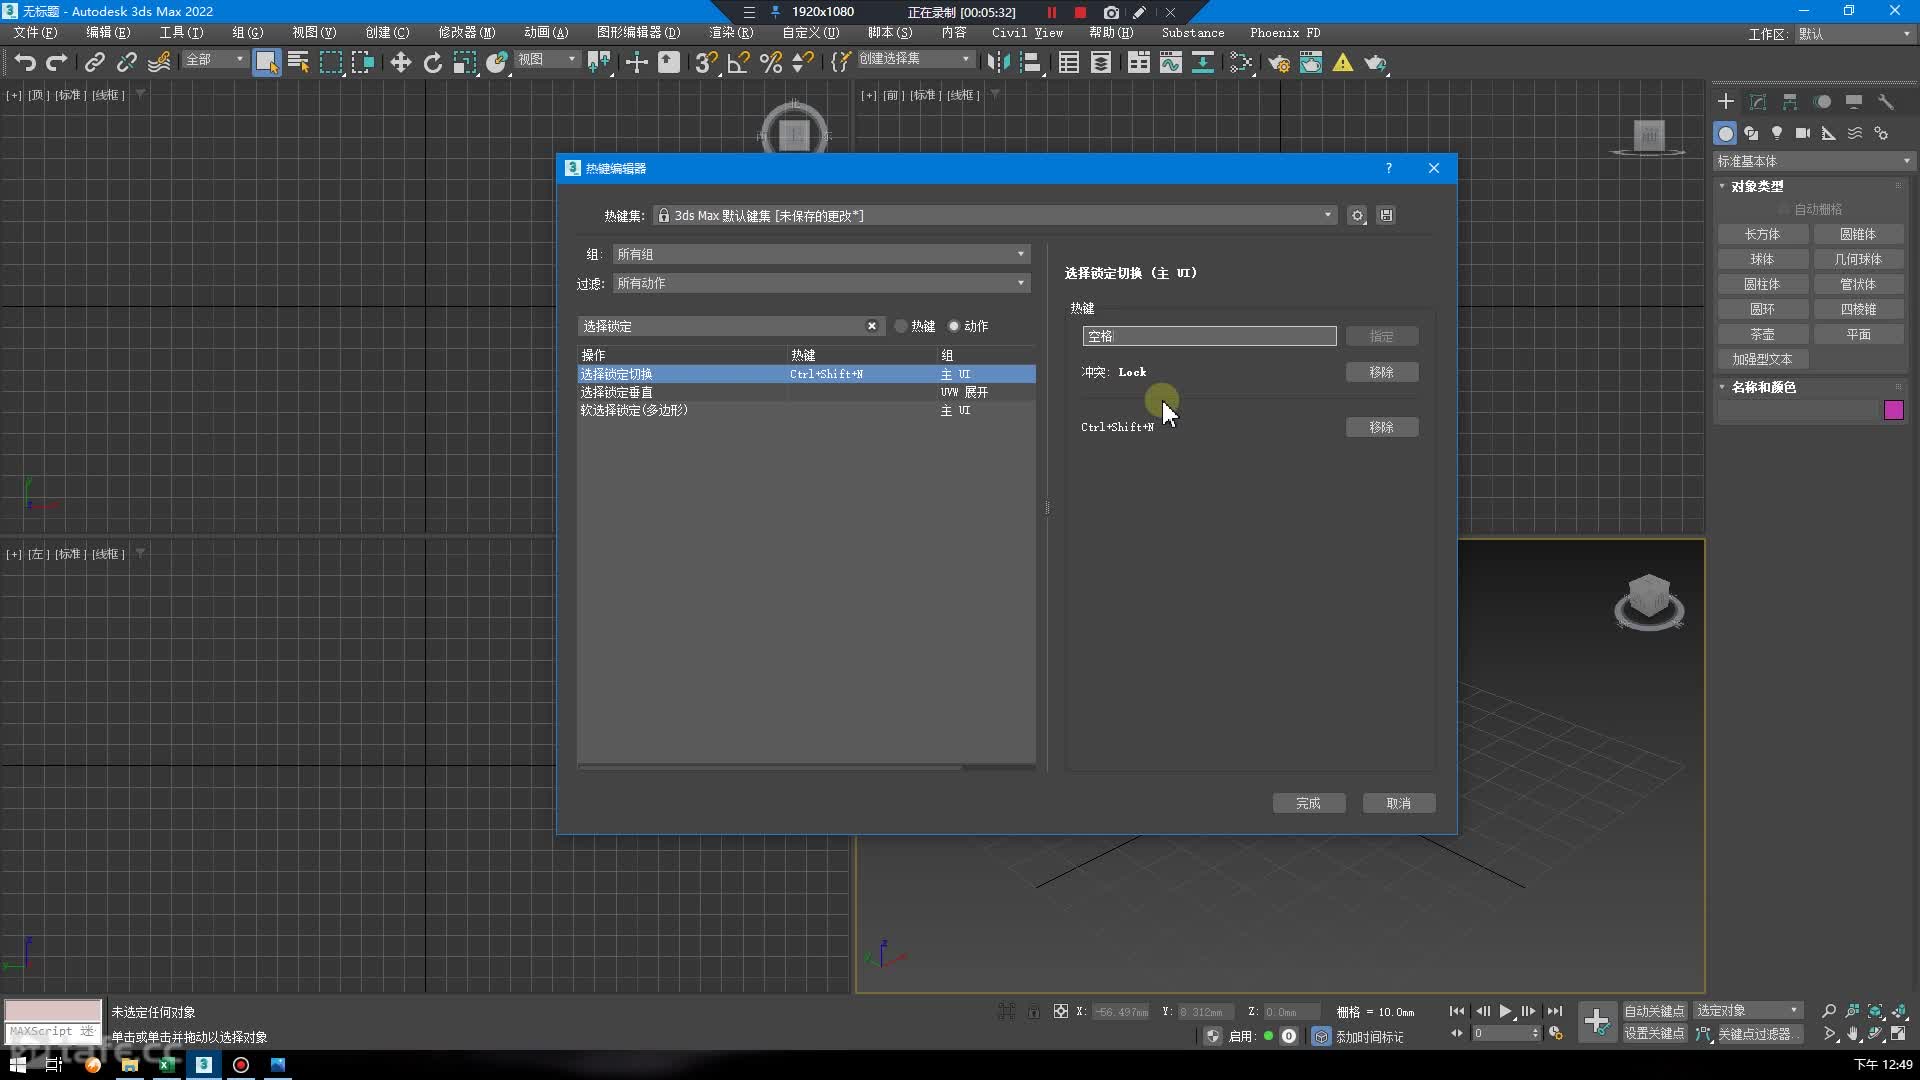Image resolution: width=1920 pixels, height=1080 pixels.
Task: Open Render Setup teapot icon
Action: (x=1279, y=62)
